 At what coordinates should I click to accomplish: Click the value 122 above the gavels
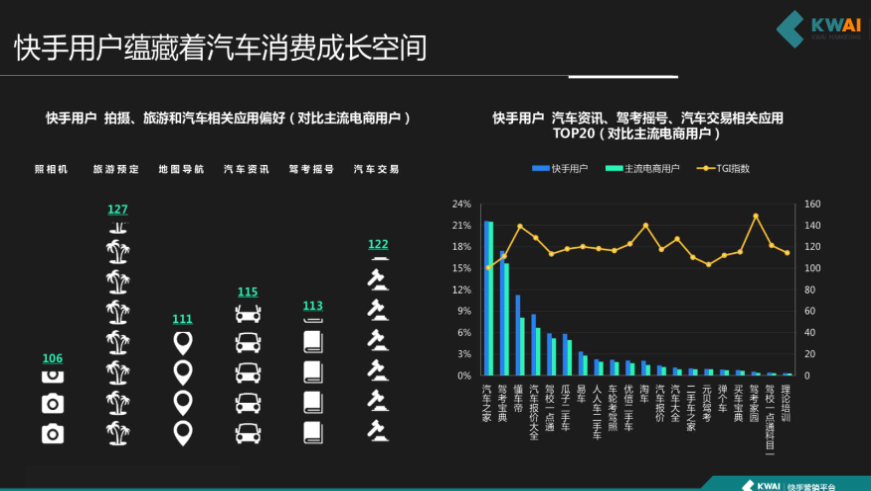(378, 244)
